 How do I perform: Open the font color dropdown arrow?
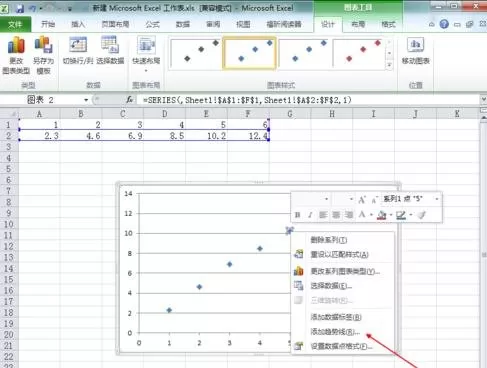[x=371, y=215]
